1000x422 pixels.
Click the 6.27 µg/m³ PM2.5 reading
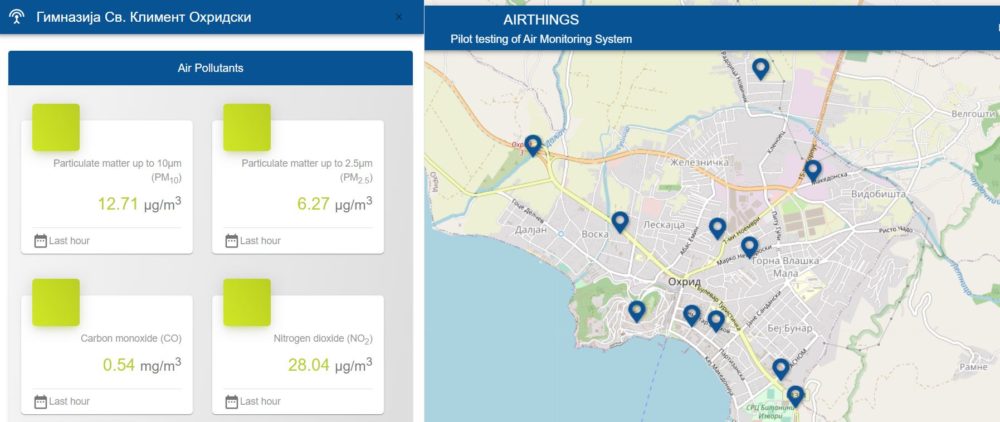[335, 204]
